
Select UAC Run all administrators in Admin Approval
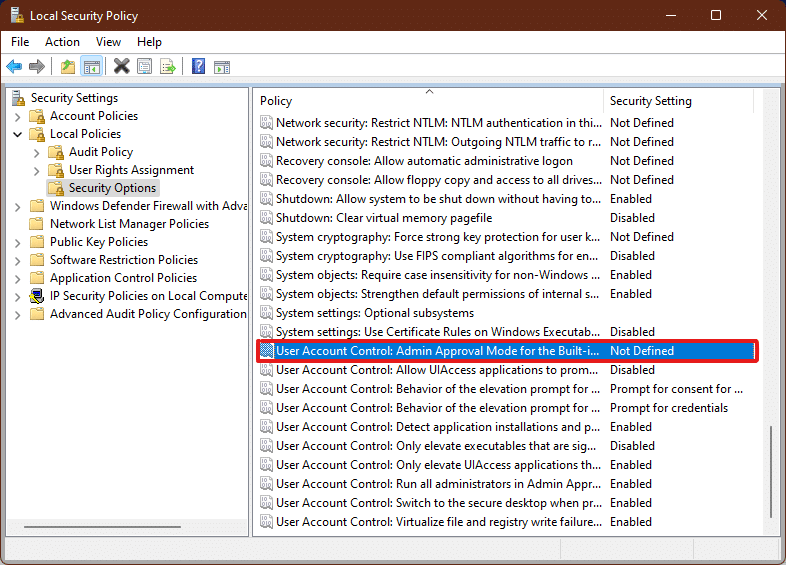507,484
